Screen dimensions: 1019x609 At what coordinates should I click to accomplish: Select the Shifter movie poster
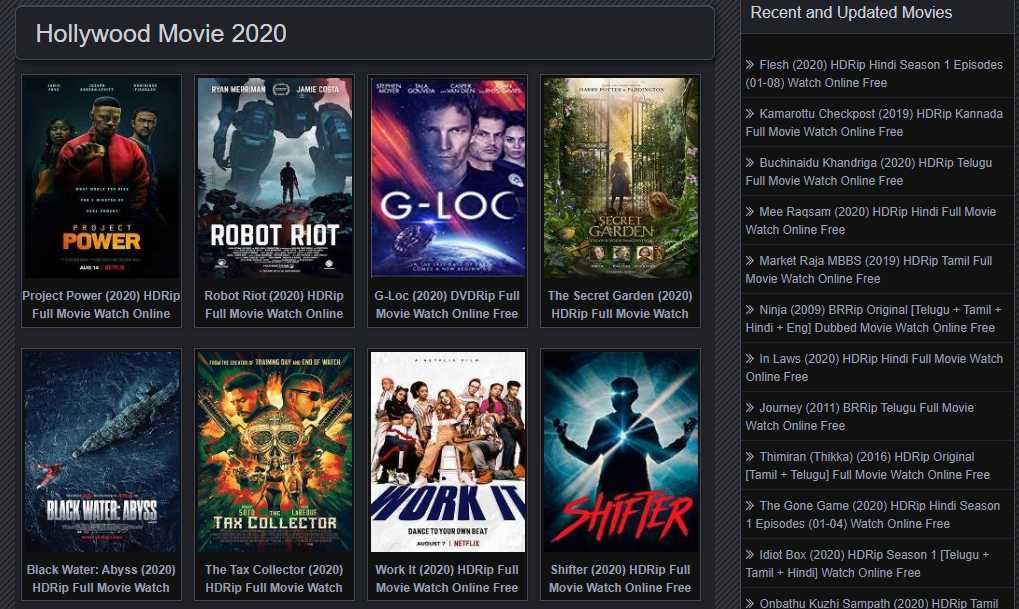click(620, 451)
